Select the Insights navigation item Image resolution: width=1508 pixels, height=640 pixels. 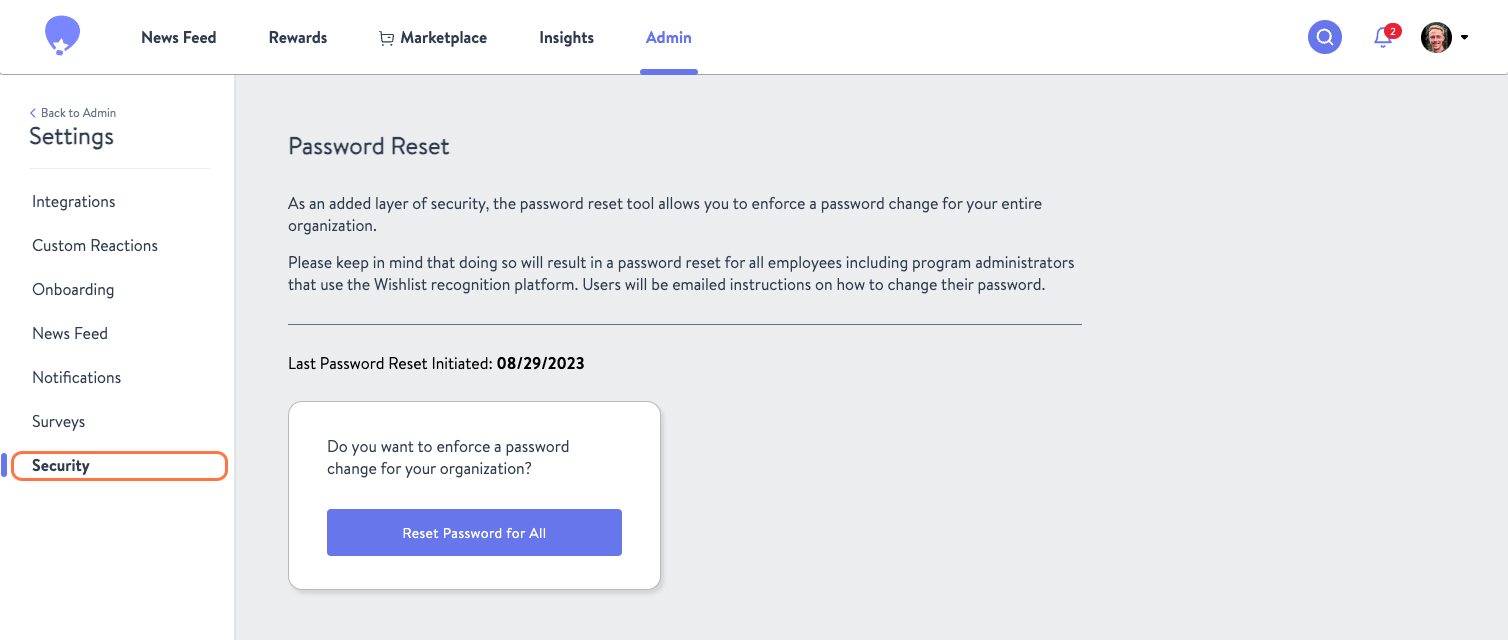point(566,37)
